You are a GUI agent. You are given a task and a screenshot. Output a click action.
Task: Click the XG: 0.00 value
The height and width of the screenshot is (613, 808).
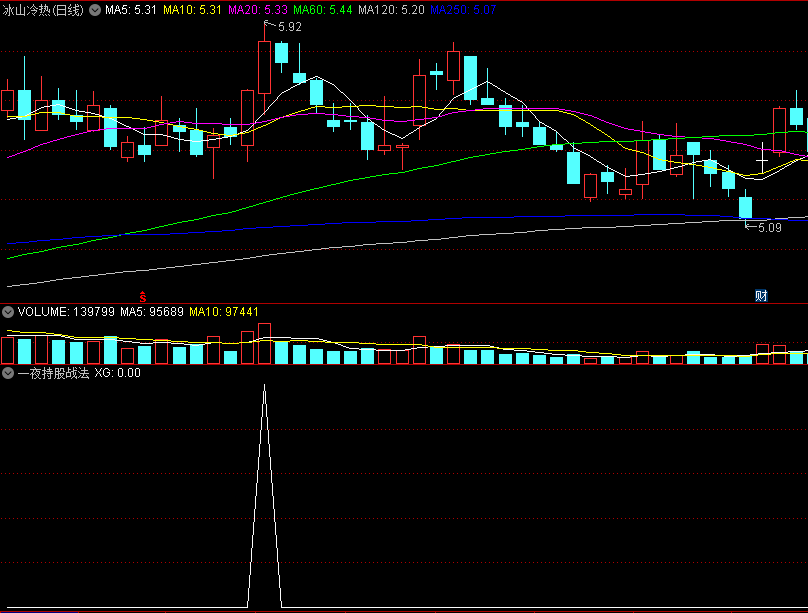point(117,373)
